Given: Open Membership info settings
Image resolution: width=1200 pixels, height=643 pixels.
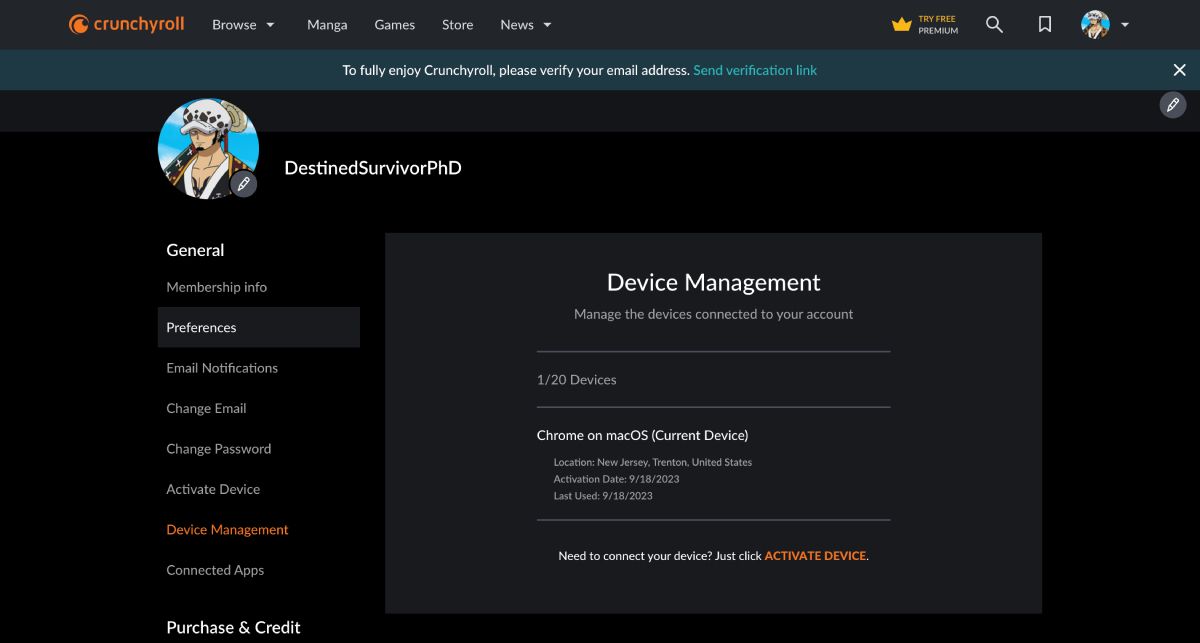Looking at the screenshot, I should 216,287.
